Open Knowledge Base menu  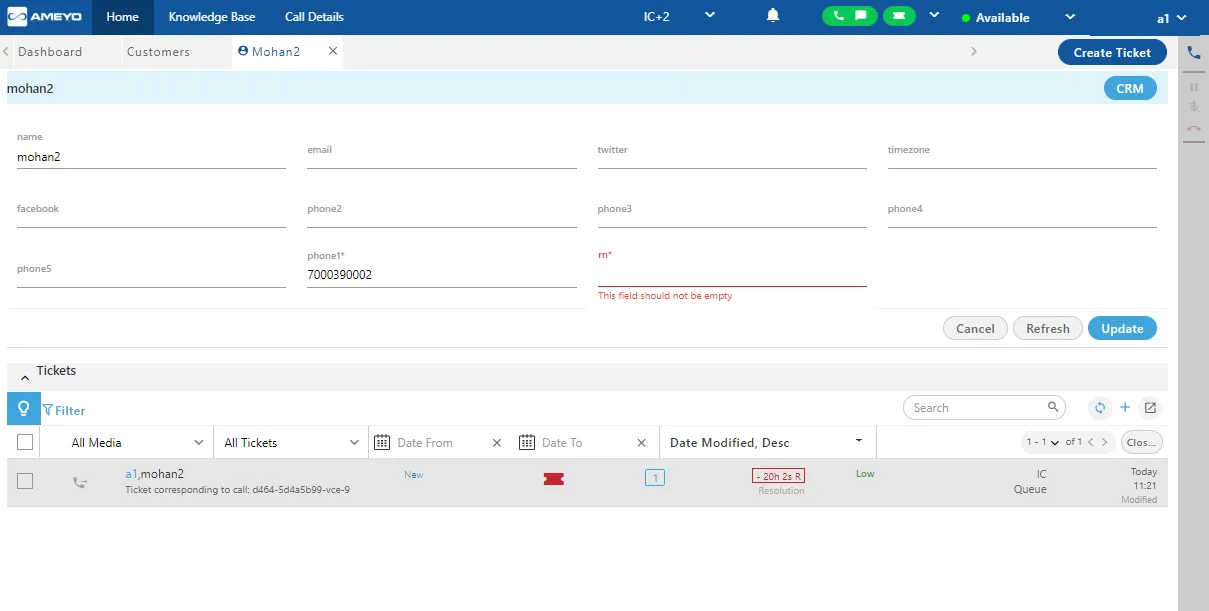(x=212, y=17)
